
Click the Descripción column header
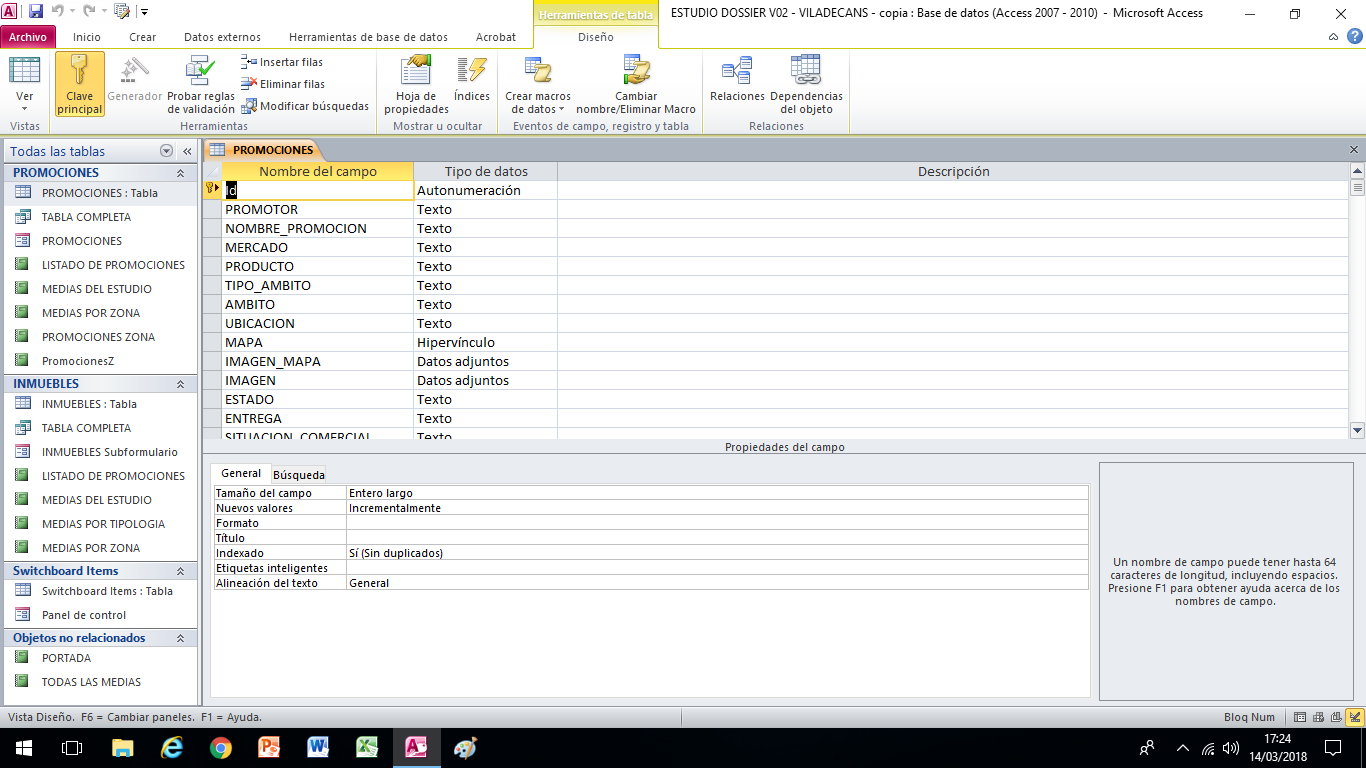953,171
